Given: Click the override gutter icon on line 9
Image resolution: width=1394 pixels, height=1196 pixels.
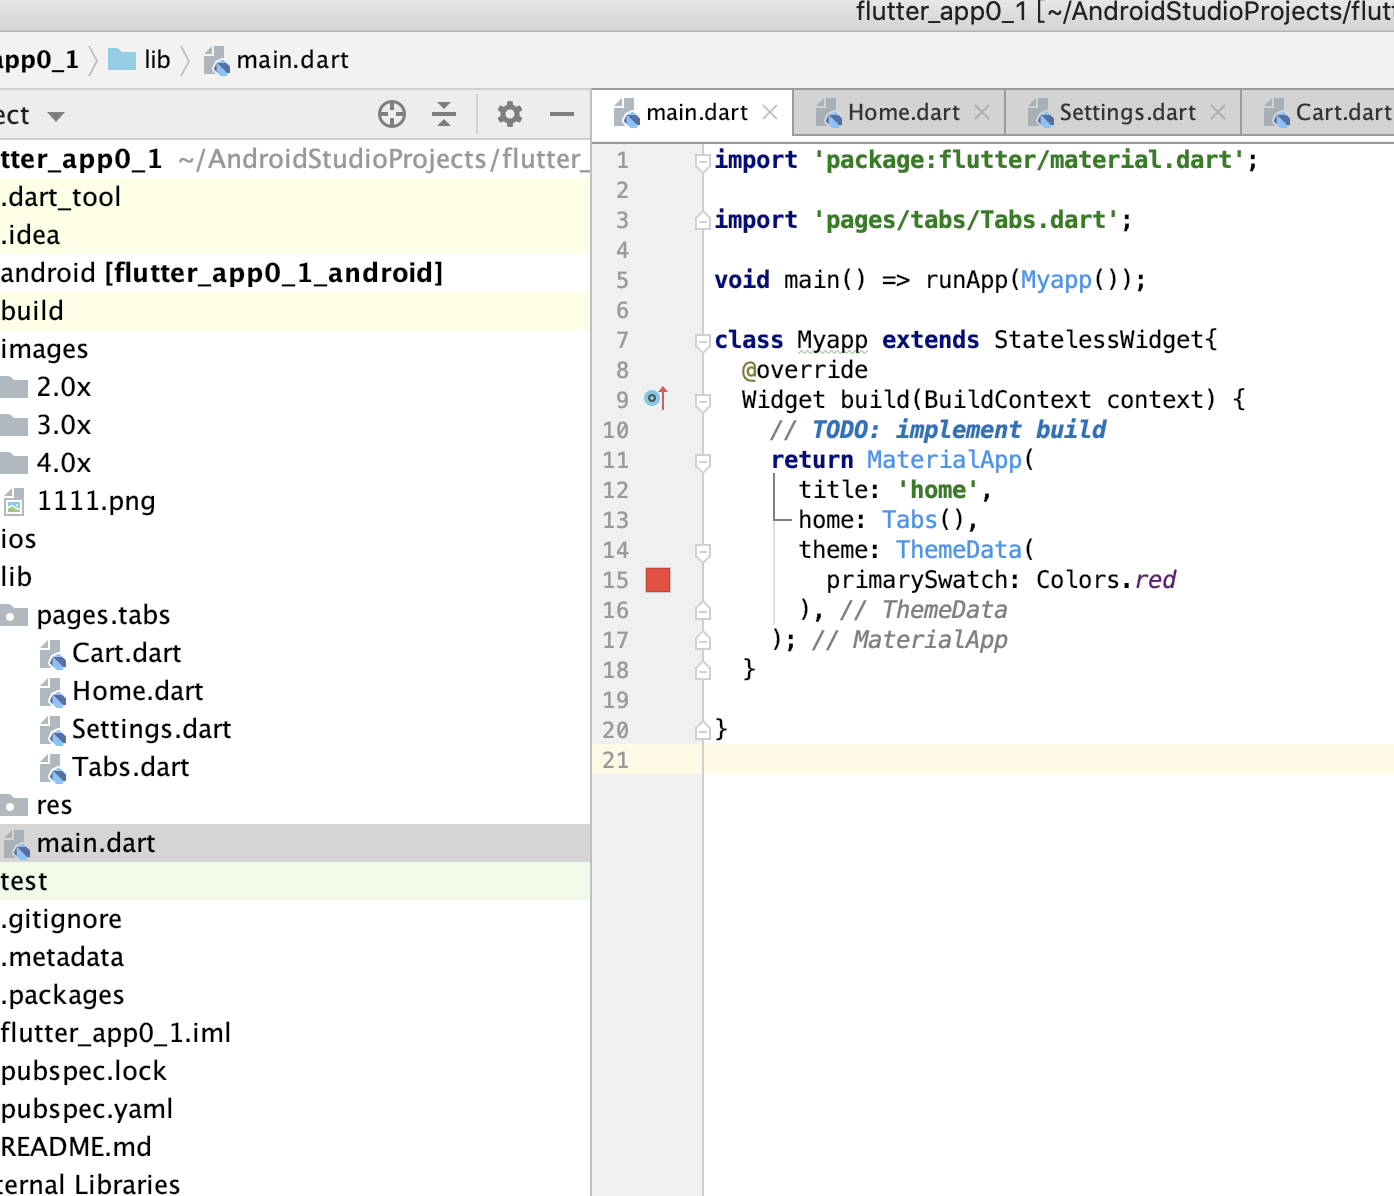Looking at the screenshot, I should (656, 399).
